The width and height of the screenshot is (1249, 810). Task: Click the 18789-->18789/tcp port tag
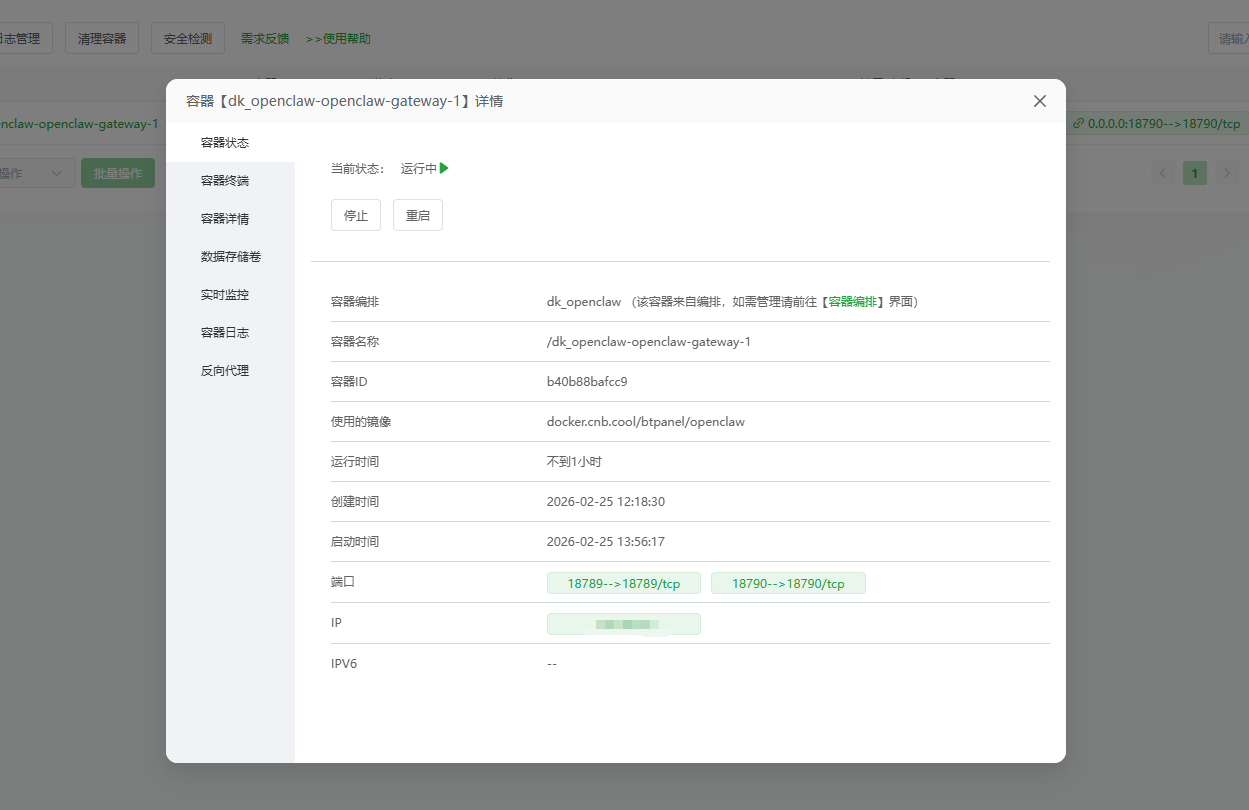(623, 582)
